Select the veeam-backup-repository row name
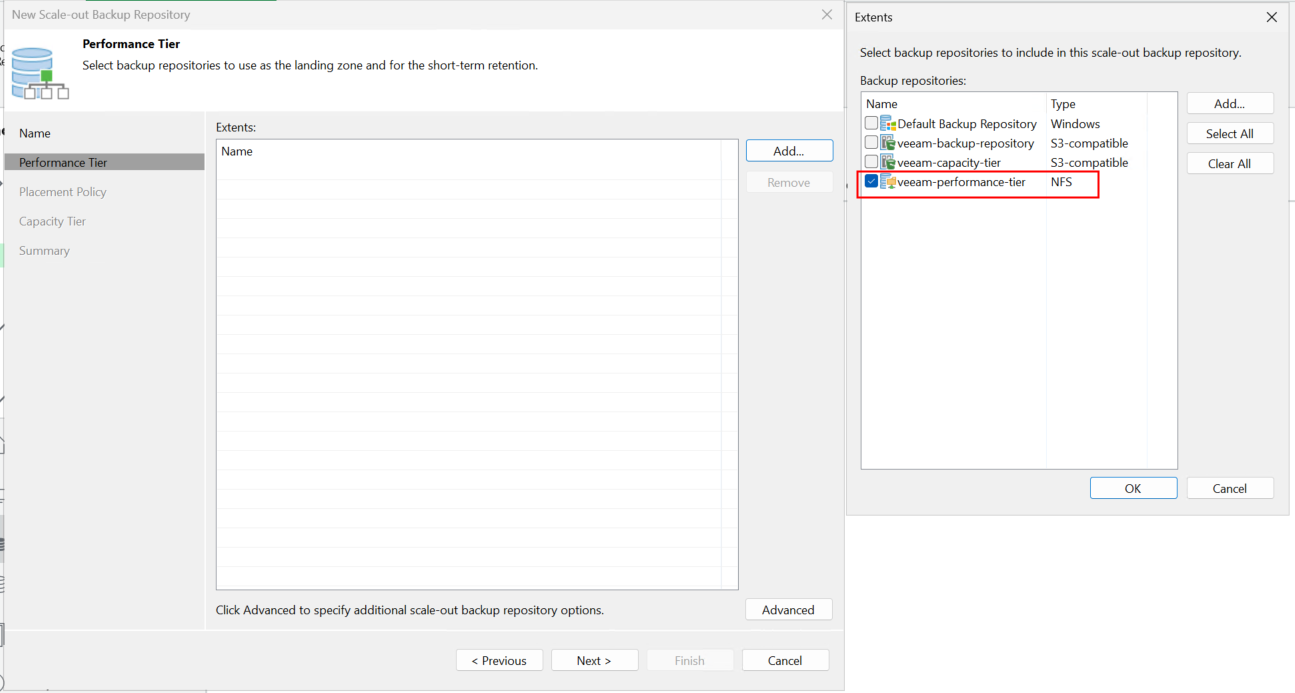Viewport: 1295px width, 693px height. tap(966, 143)
